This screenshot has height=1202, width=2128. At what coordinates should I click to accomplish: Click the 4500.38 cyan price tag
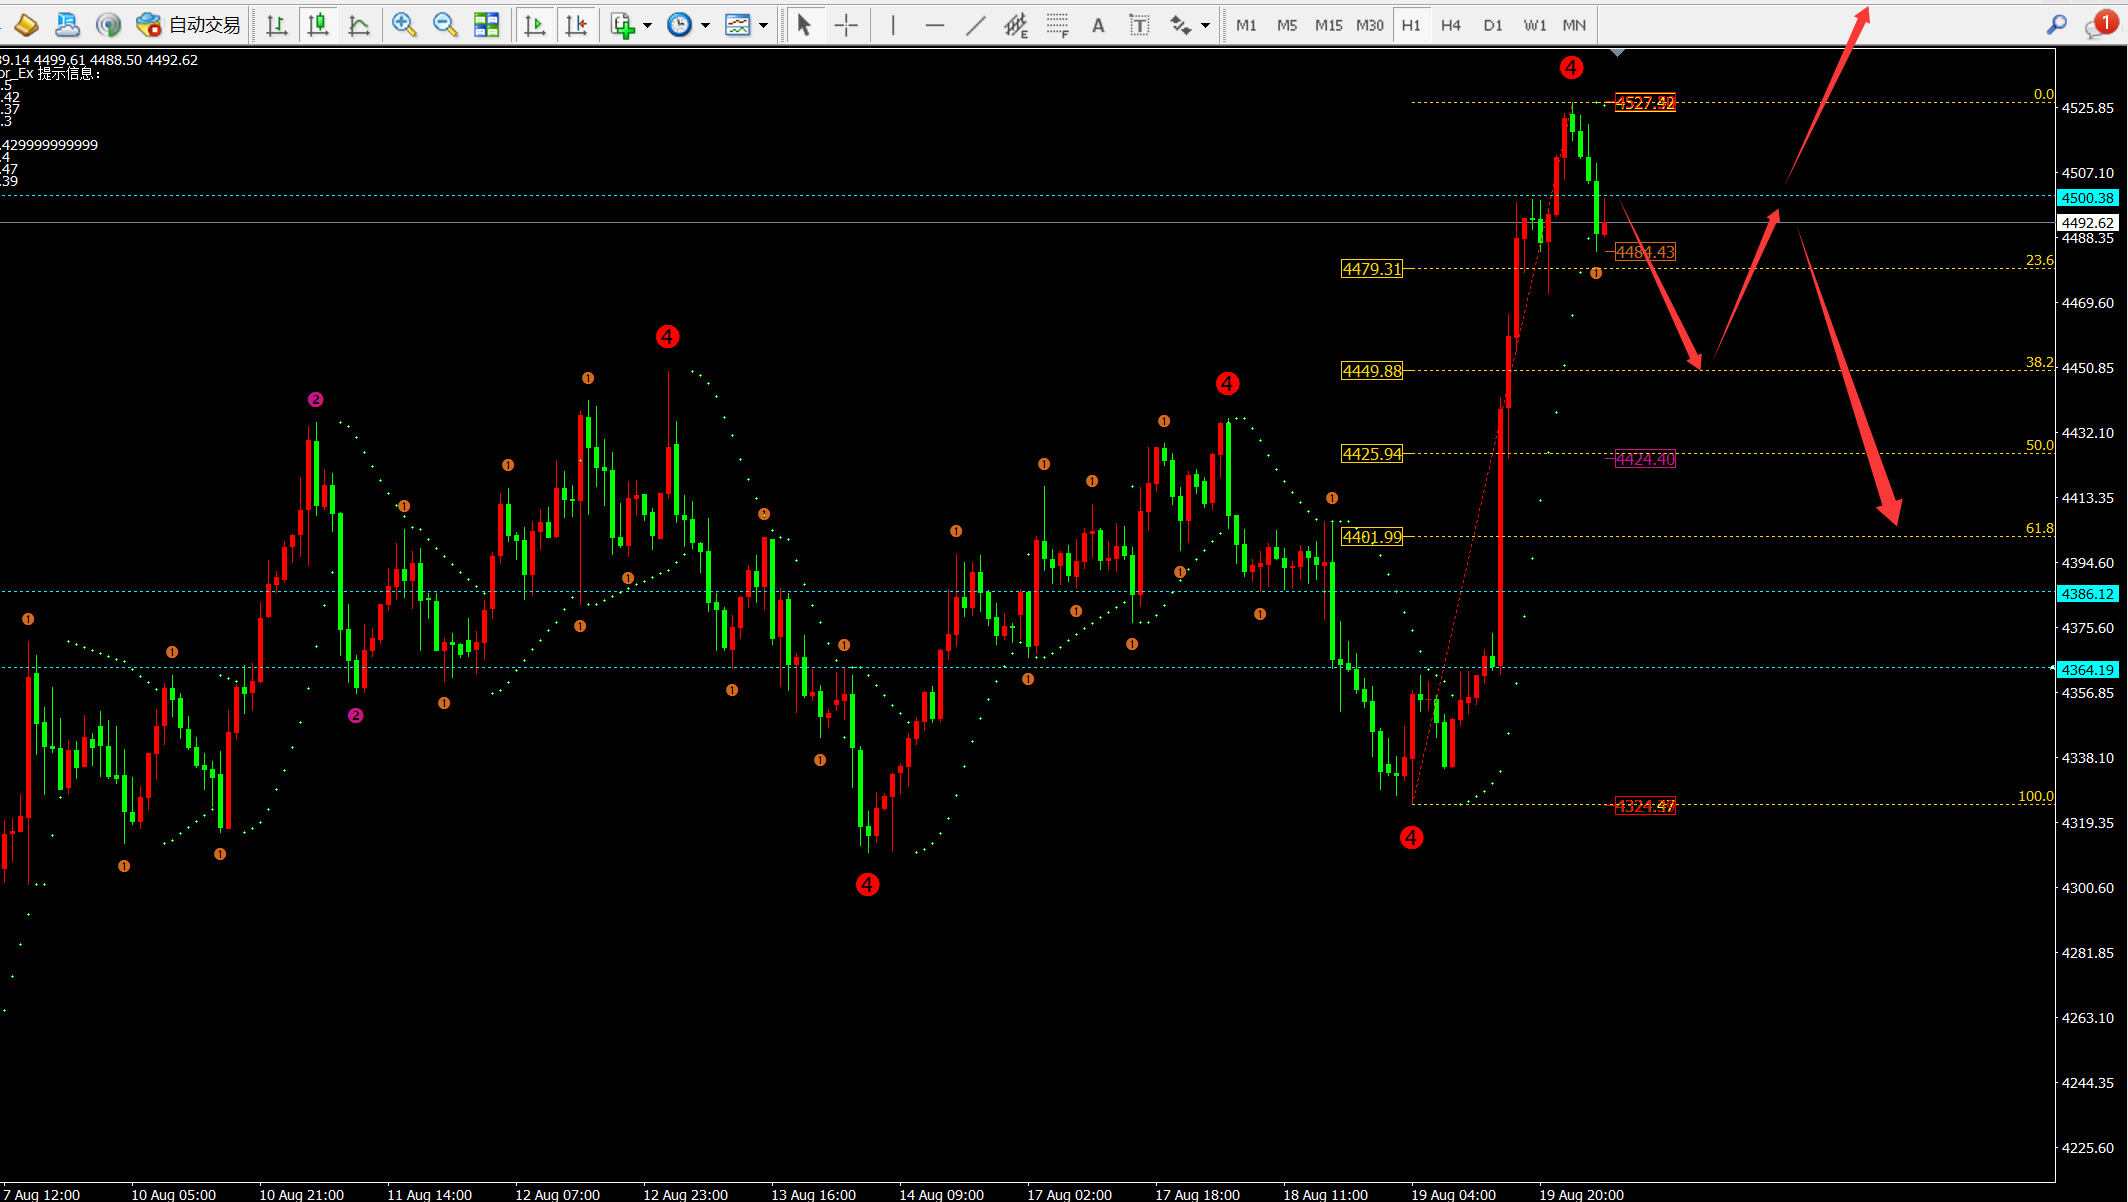[x=2088, y=198]
